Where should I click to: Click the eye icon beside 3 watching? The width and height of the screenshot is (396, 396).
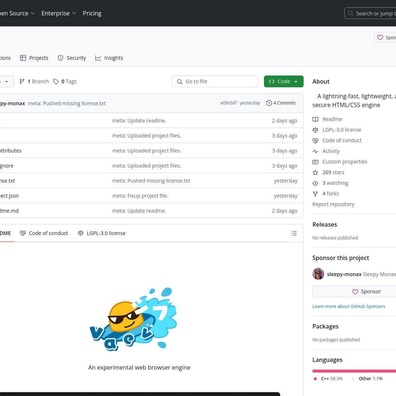point(315,183)
